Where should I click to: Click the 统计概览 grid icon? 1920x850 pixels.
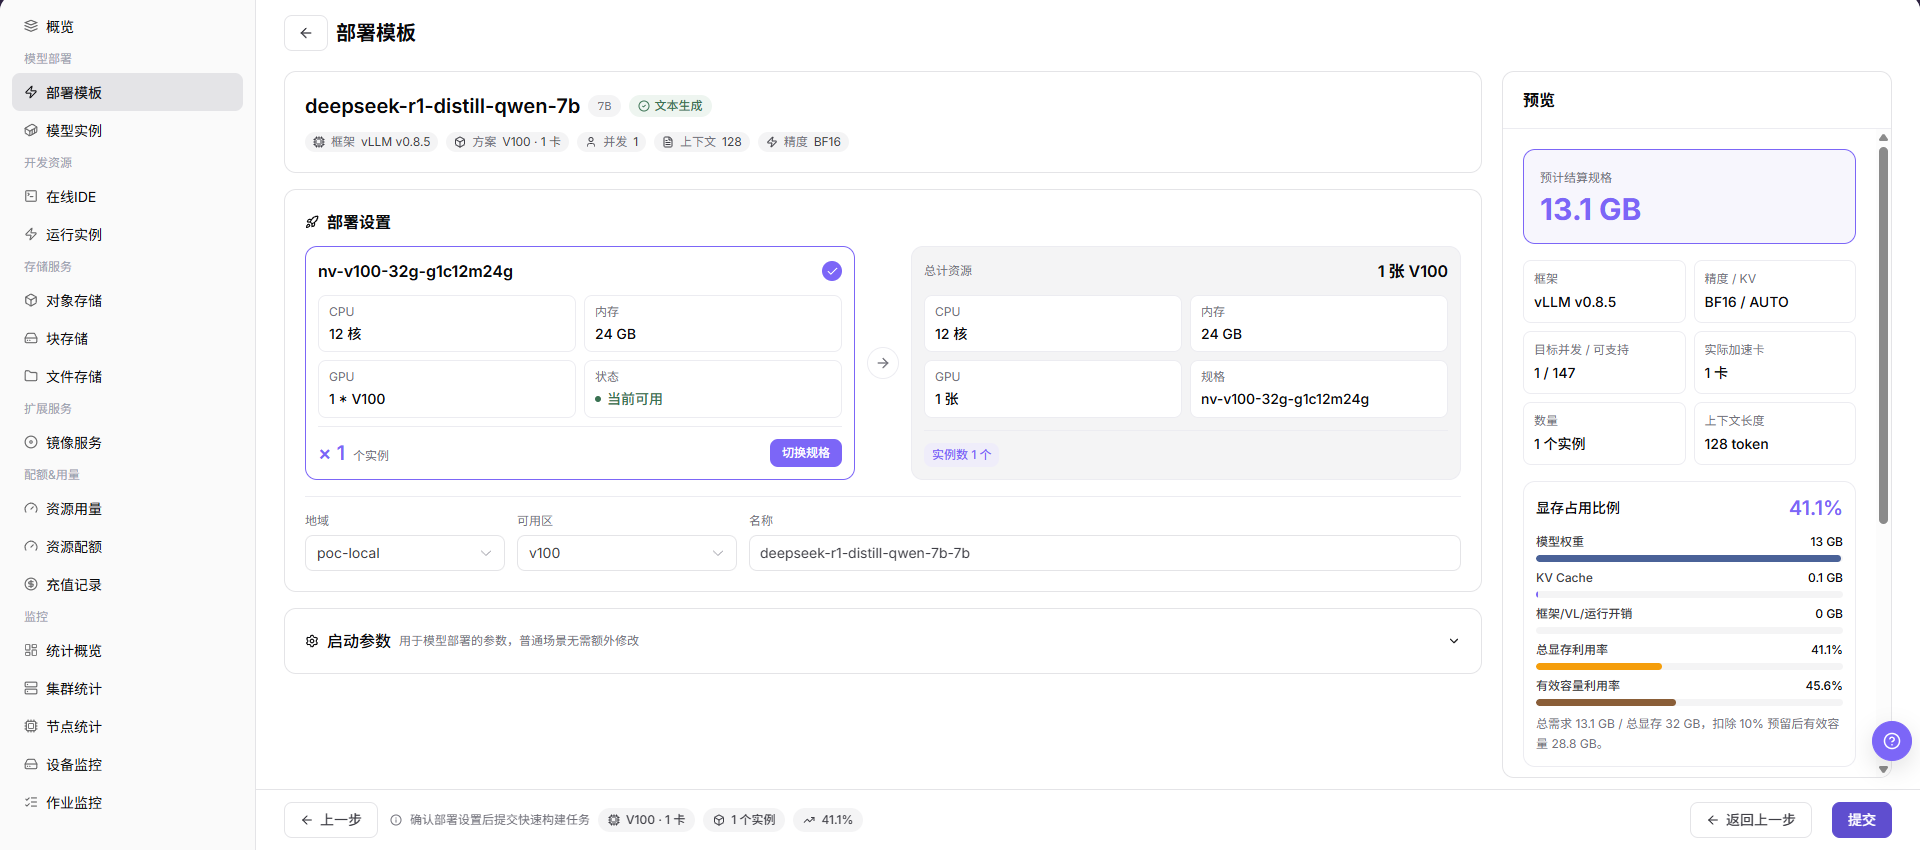pyautogui.click(x=31, y=650)
